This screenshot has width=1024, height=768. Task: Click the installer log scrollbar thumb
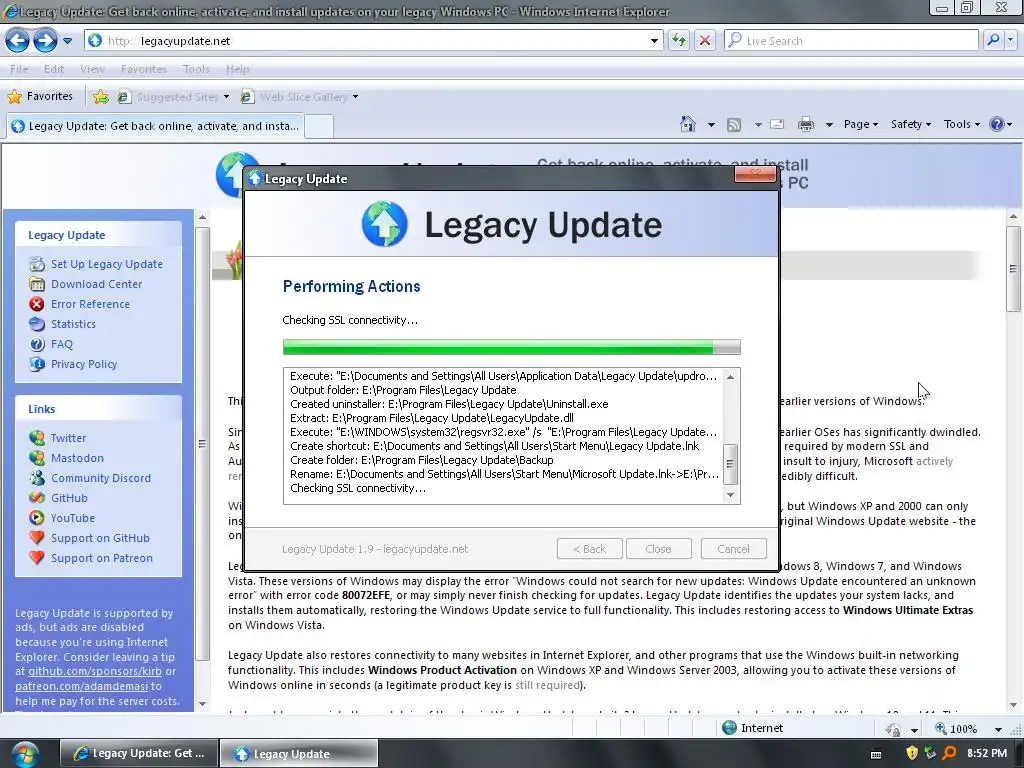pos(730,464)
